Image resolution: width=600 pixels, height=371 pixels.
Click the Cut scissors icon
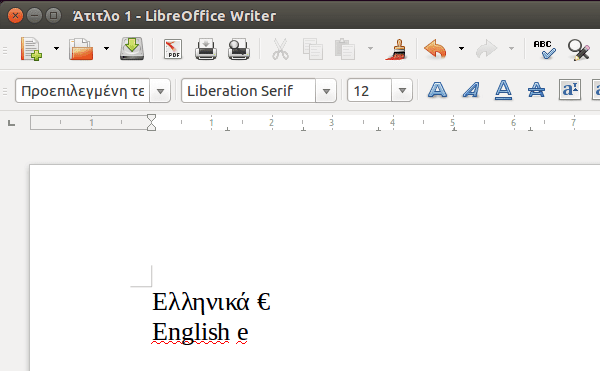(280, 49)
